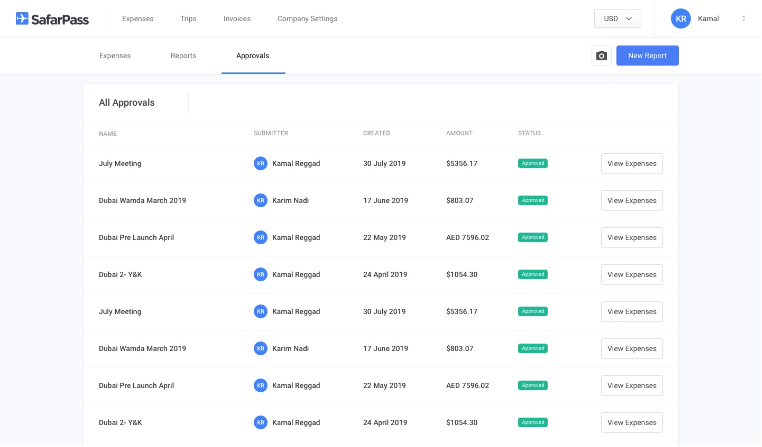View Expenses for first July Meeting row

pos(632,163)
